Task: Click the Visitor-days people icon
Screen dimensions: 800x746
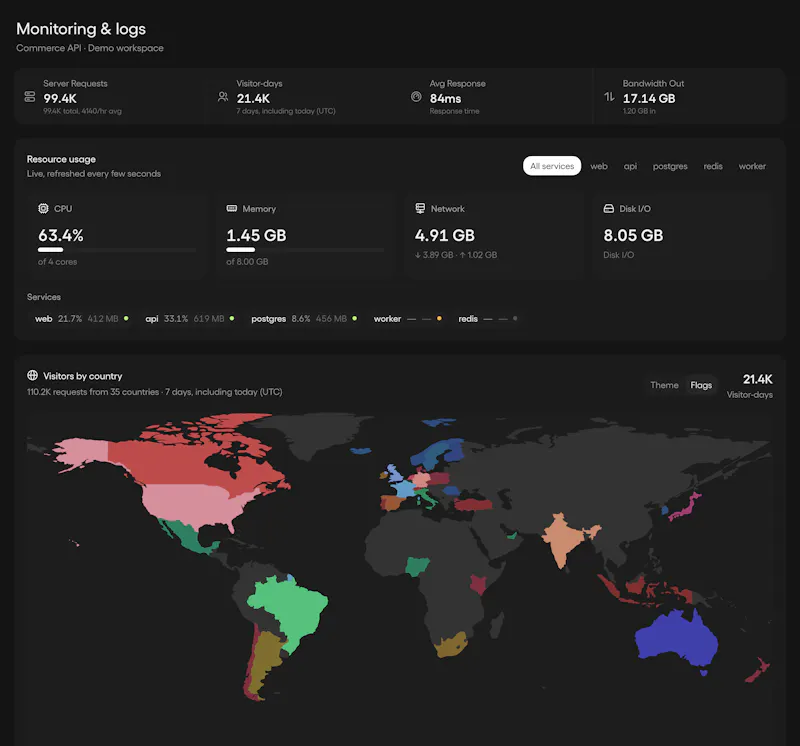Action: (223, 96)
